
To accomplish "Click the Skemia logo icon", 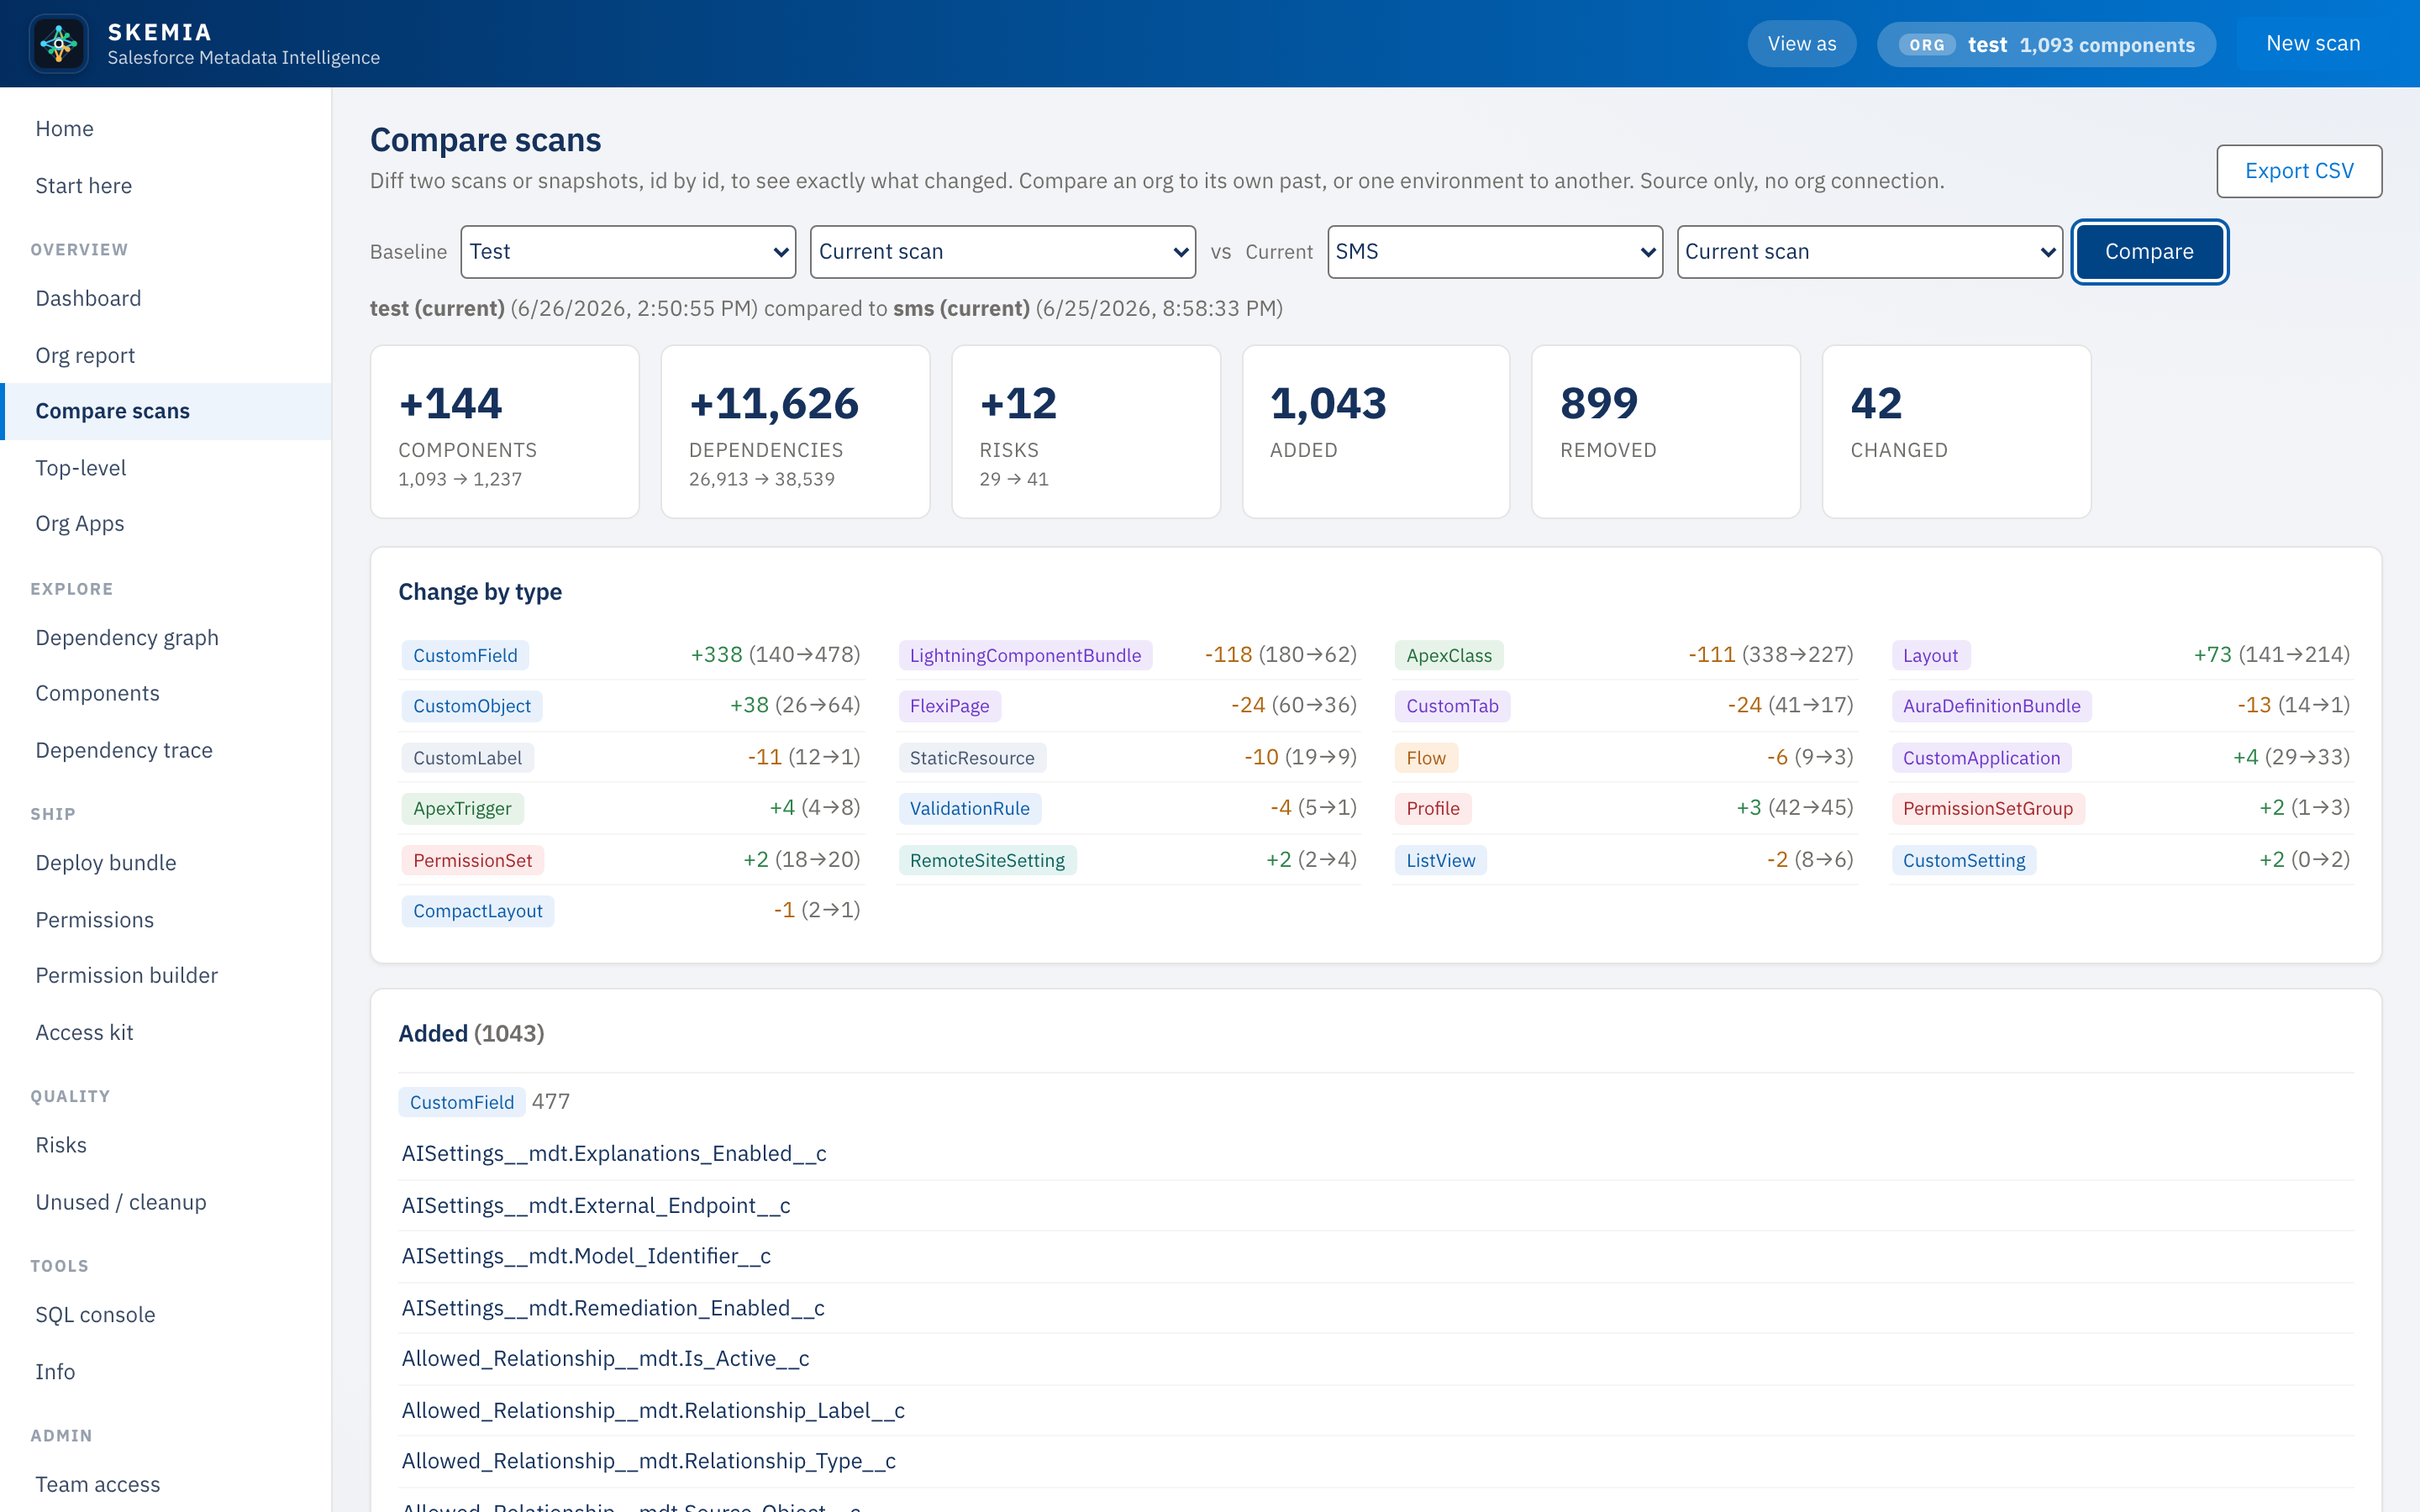I will pyautogui.click(x=59, y=43).
